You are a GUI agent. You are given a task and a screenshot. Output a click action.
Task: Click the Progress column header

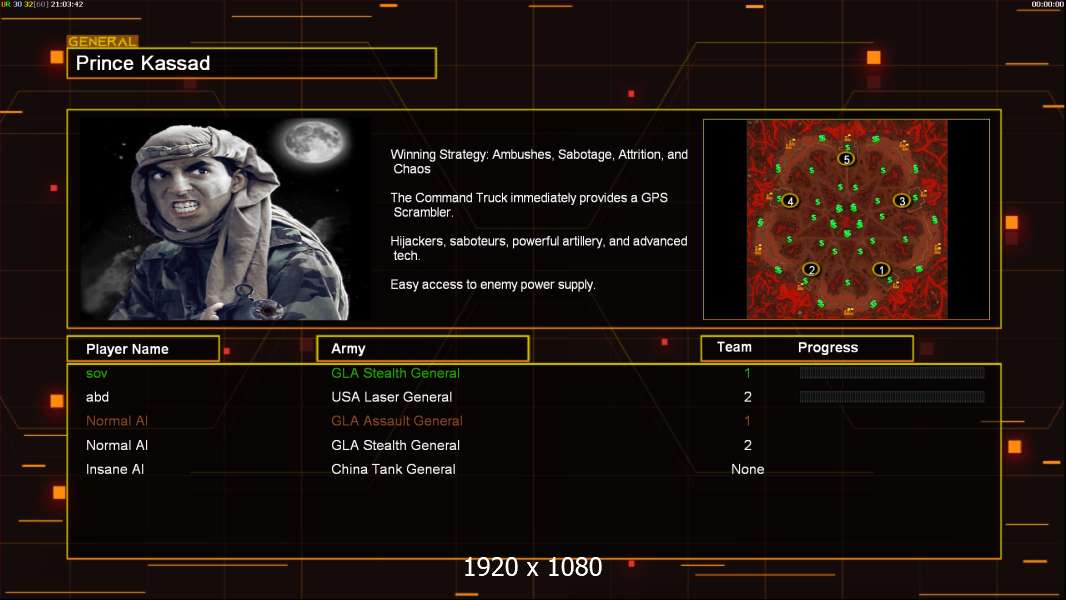coord(827,347)
